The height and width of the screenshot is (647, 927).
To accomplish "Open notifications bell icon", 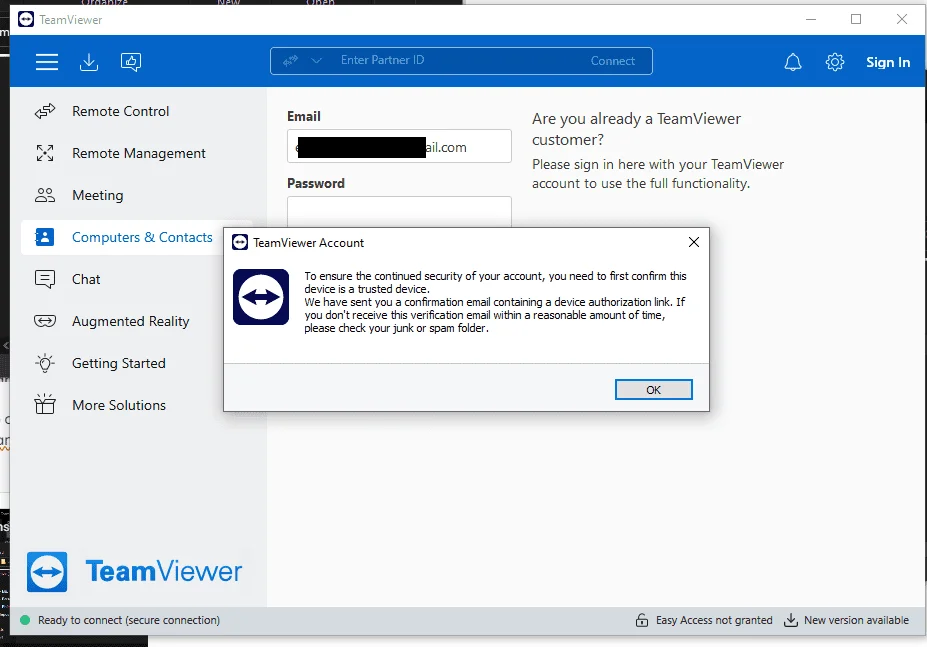I will pos(793,62).
